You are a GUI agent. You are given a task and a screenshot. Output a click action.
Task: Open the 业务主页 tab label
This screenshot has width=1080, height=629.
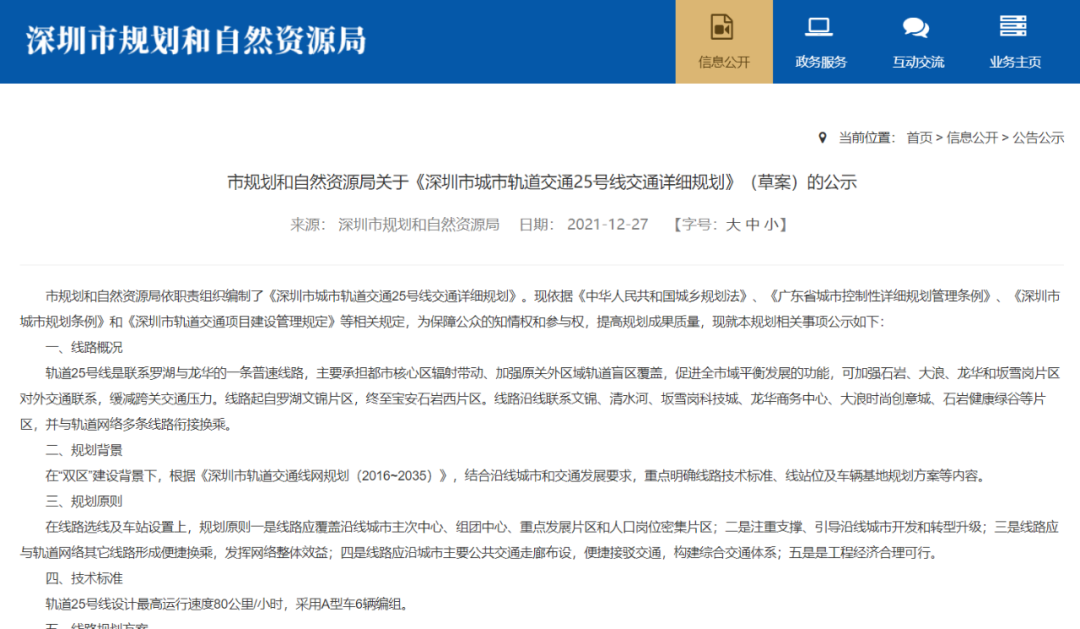tap(1015, 62)
